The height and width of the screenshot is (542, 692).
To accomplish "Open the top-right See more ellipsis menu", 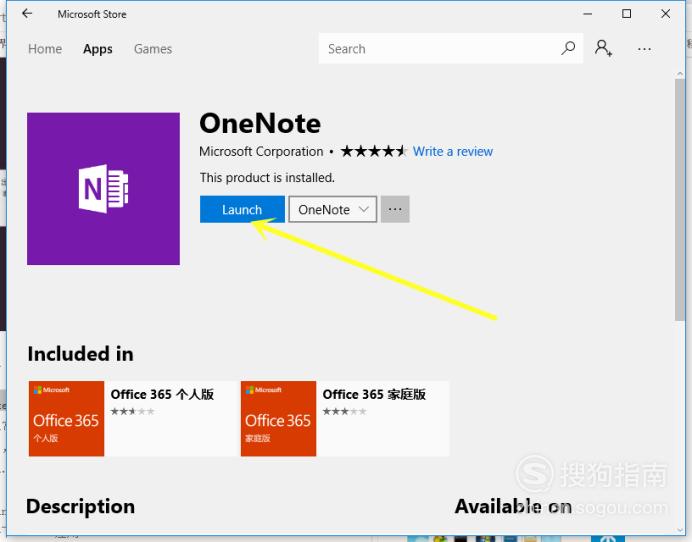I will point(644,49).
